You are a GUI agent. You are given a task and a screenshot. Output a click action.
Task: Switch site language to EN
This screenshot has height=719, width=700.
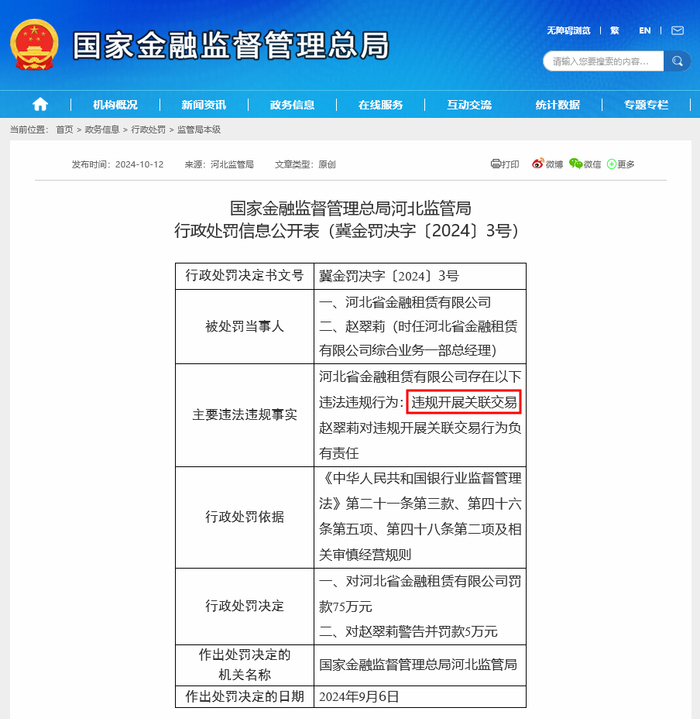coord(645,30)
